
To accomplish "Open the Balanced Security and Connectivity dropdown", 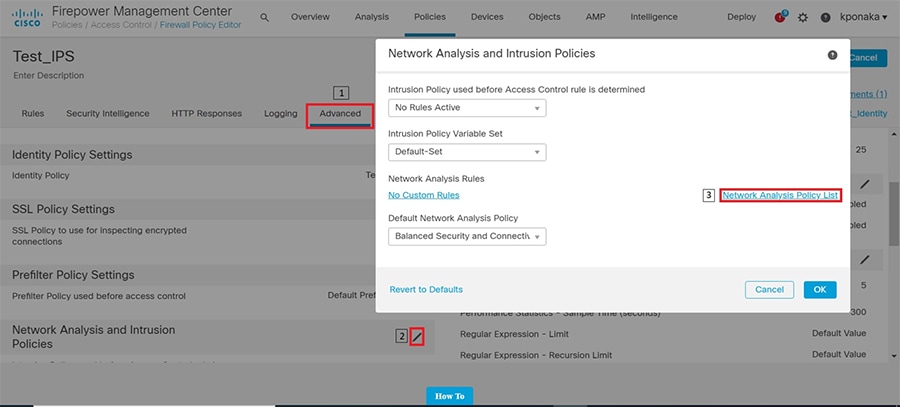I will (x=467, y=236).
